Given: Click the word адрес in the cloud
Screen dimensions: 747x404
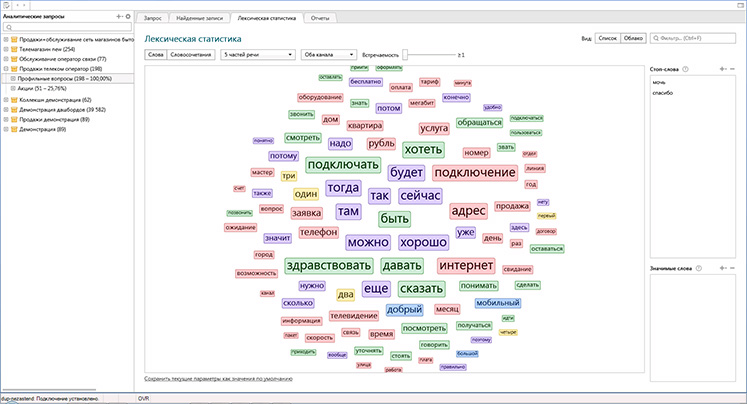Looking at the screenshot, I should (468, 211).
